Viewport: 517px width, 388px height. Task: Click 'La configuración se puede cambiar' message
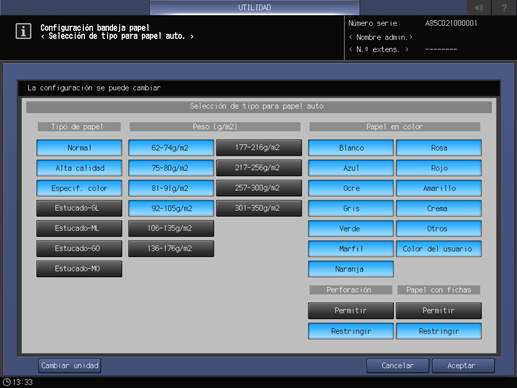coord(94,88)
